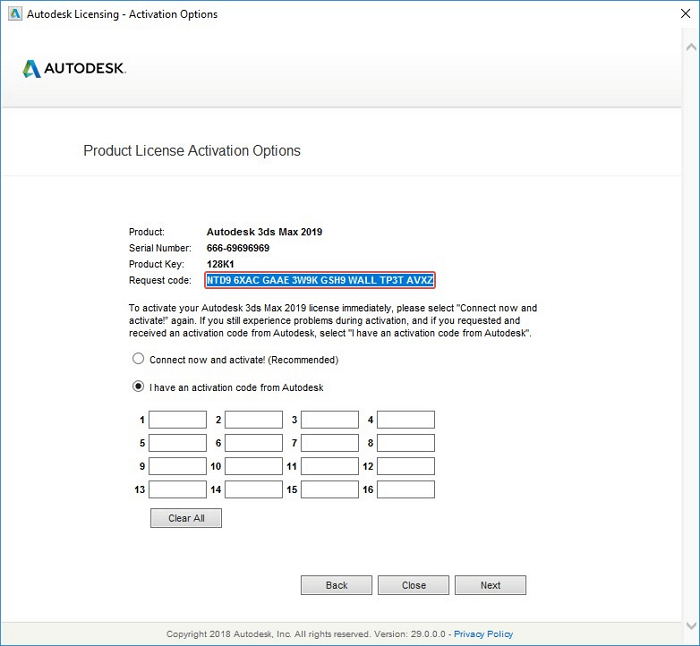The width and height of the screenshot is (700, 646).
Task: Click the Autodesk logo in the header
Action: [x=73, y=69]
